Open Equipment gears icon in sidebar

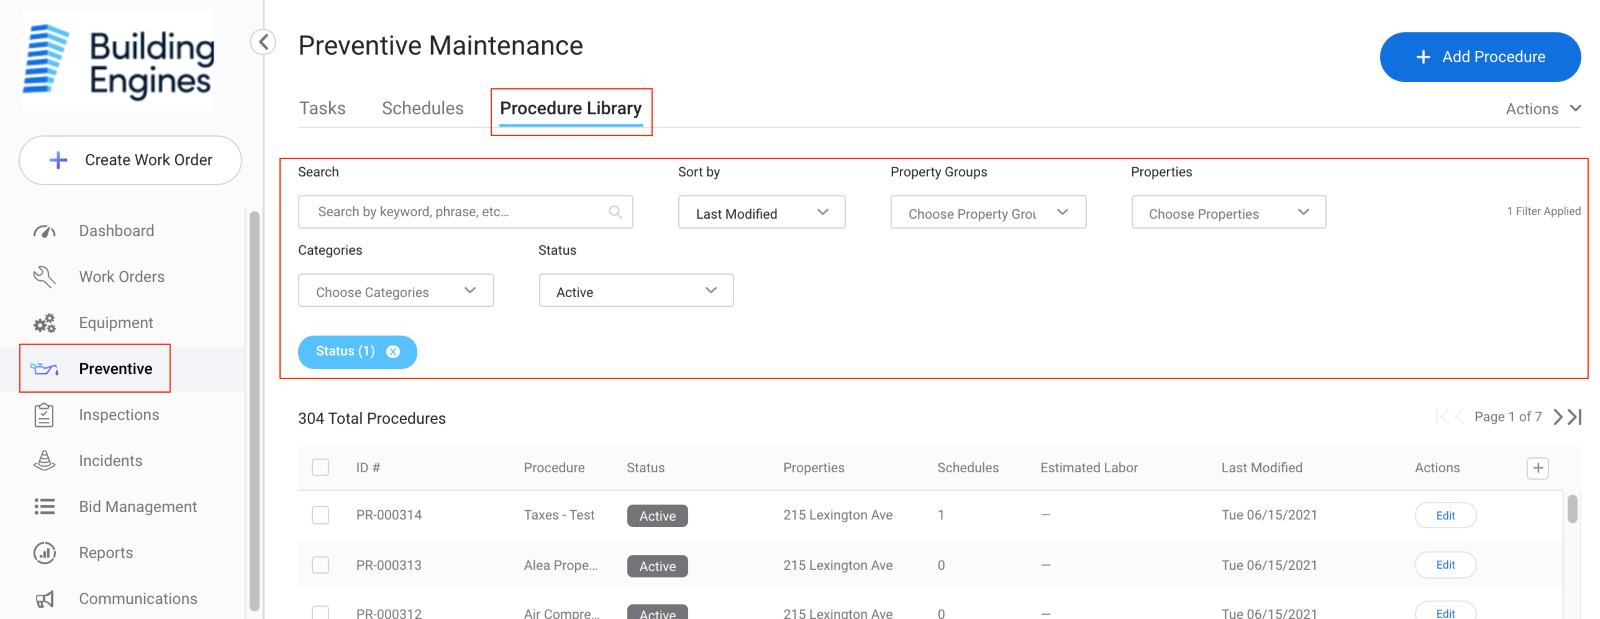click(44, 323)
